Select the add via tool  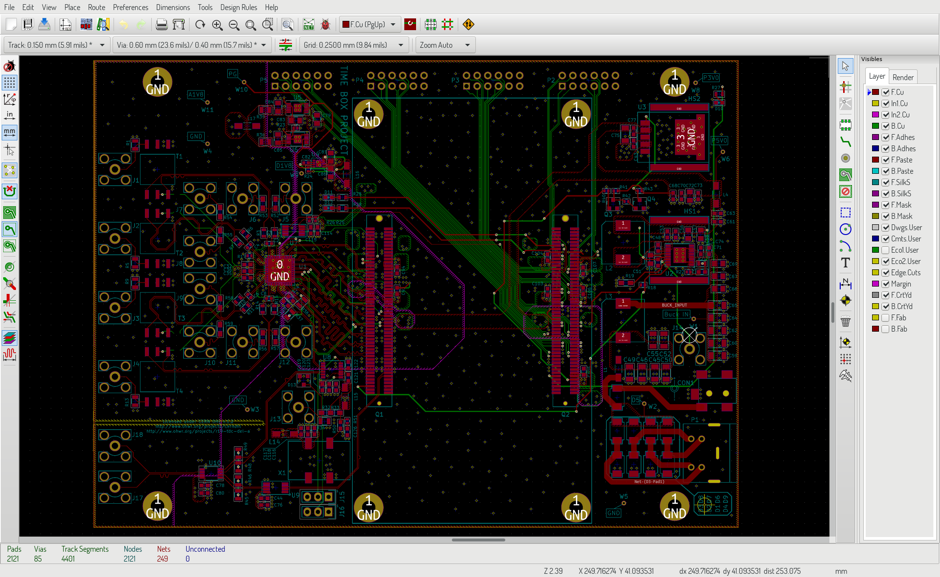(x=845, y=158)
